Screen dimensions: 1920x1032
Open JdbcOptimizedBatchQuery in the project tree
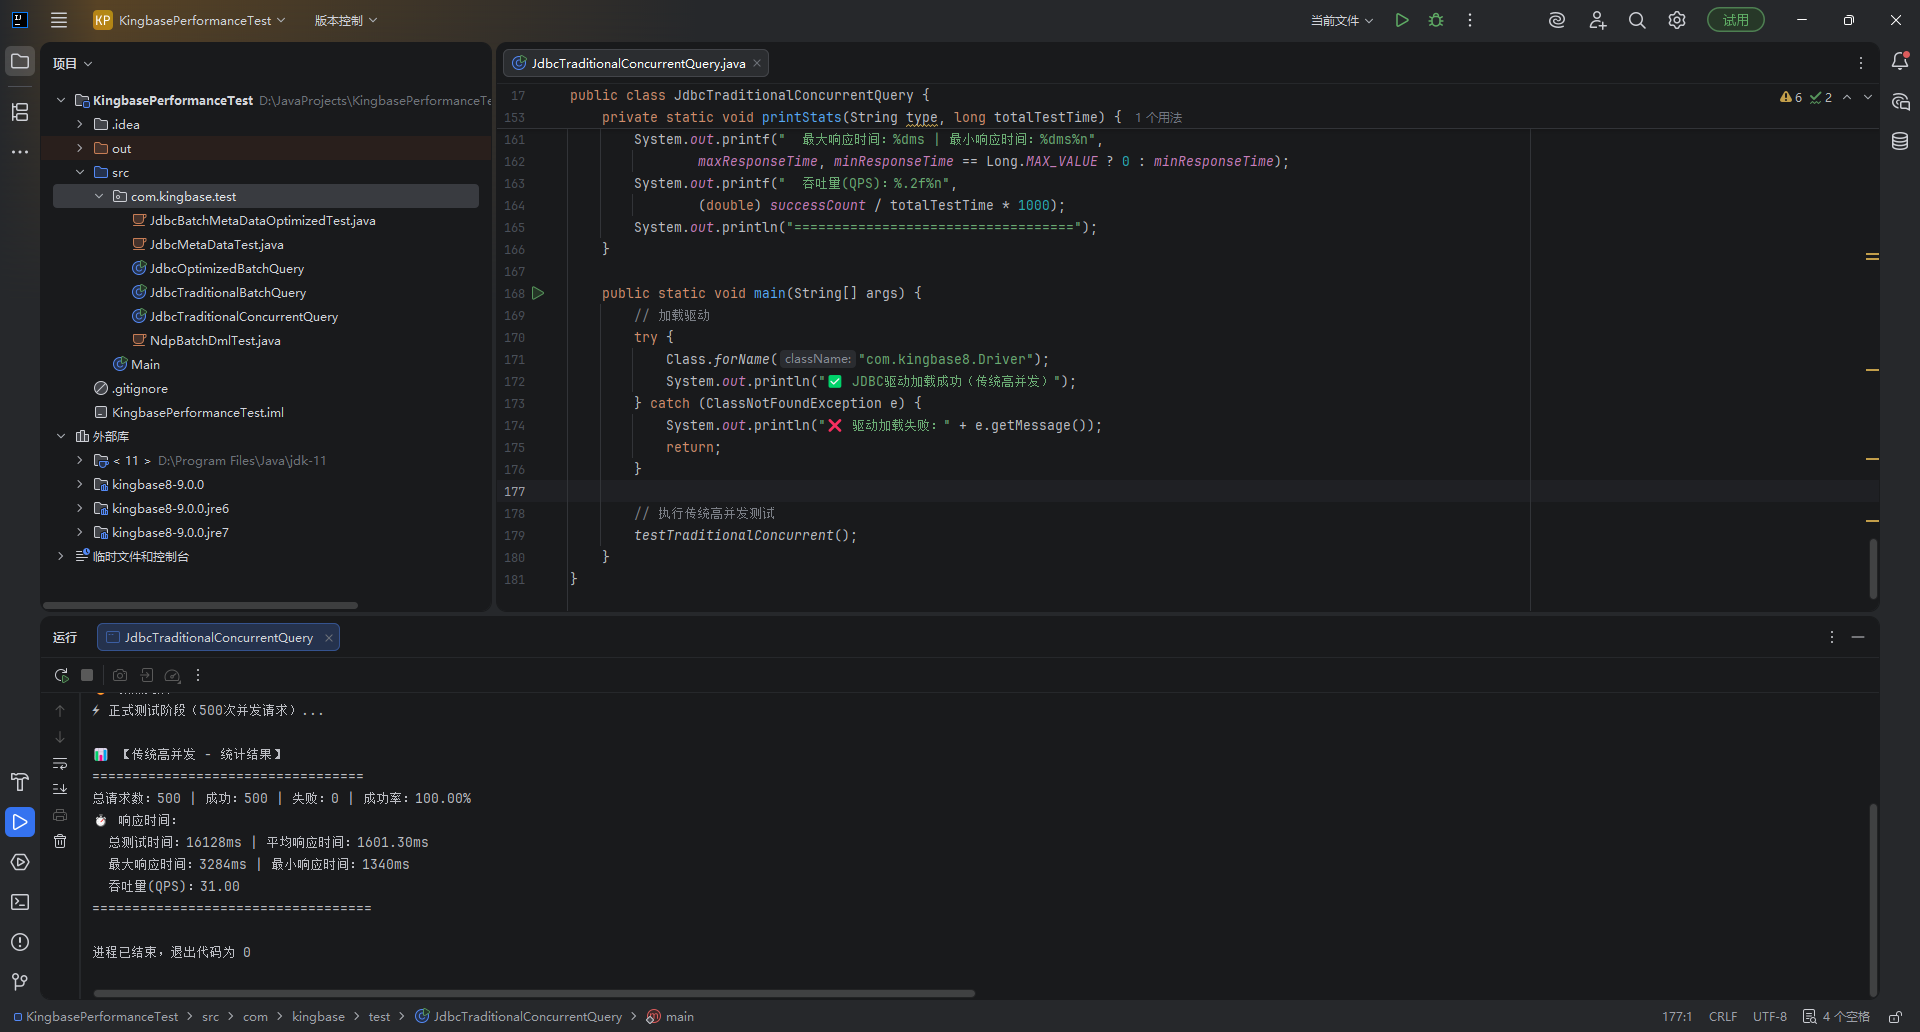227,268
